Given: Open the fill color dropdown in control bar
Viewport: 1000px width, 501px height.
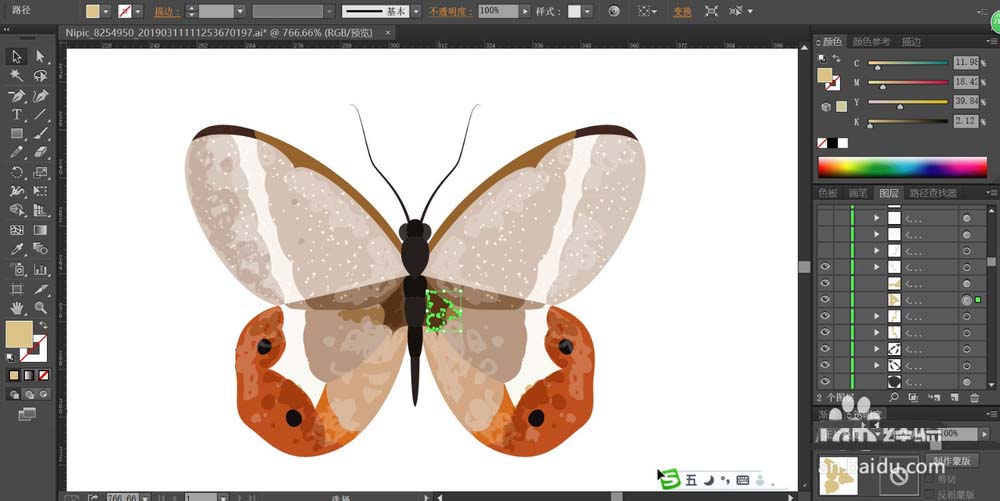Looking at the screenshot, I should (x=107, y=11).
